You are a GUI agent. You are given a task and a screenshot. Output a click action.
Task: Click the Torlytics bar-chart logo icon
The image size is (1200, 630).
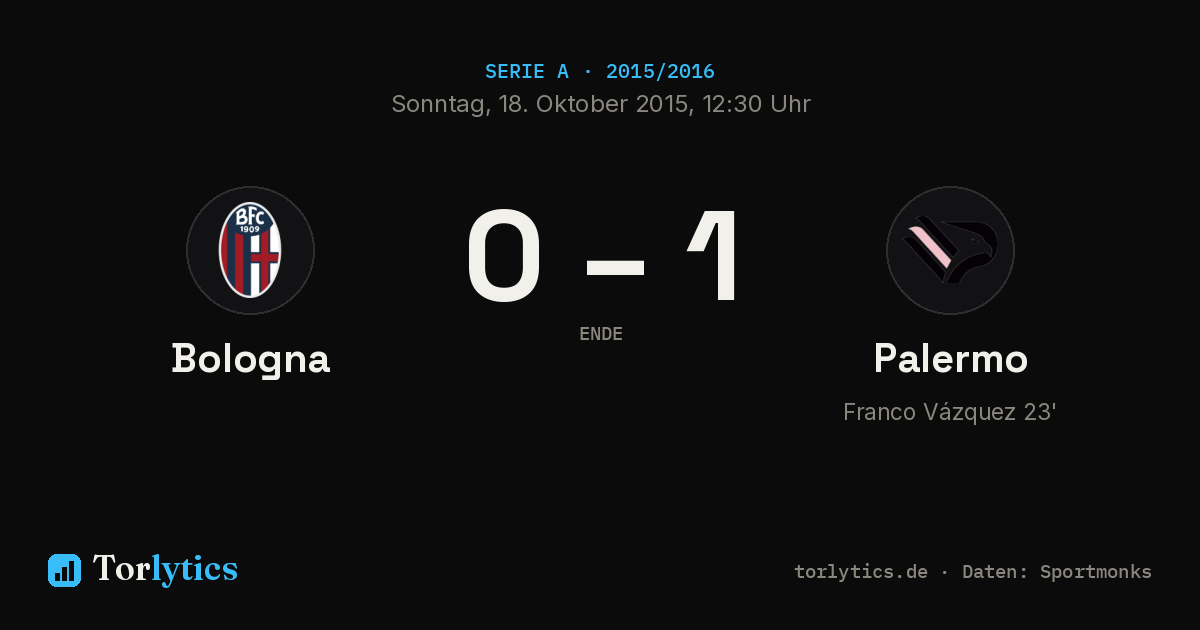coord(64,570)
